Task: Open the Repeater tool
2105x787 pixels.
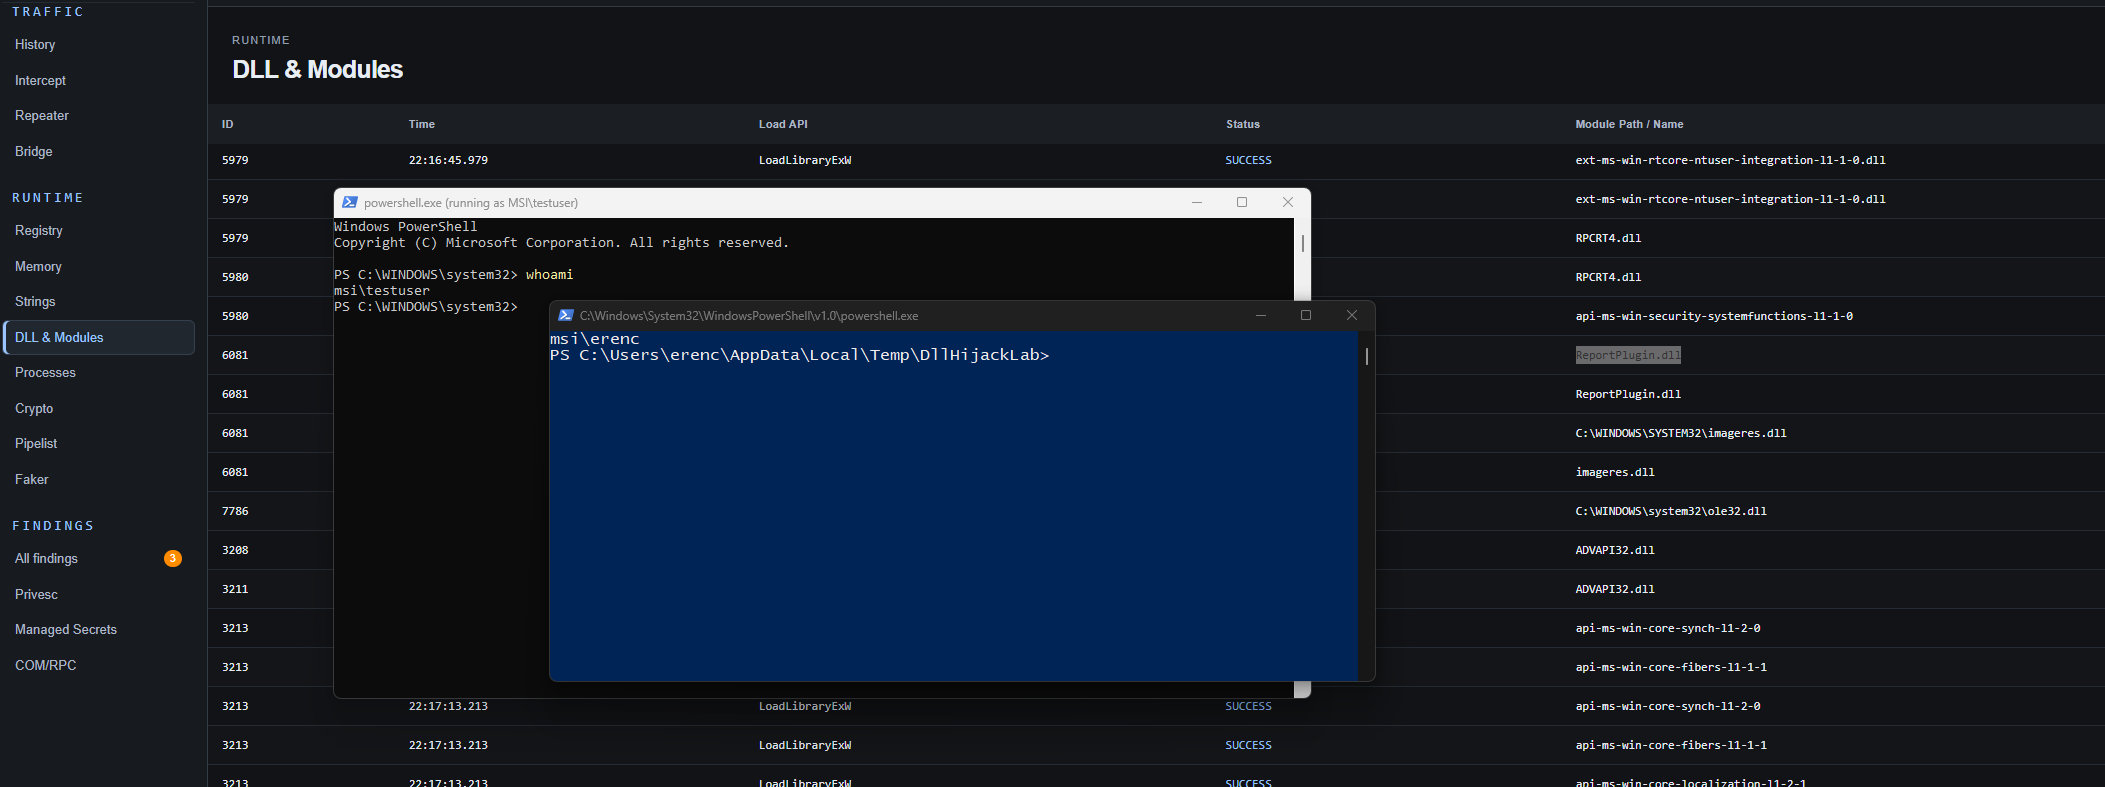Action: tap(42, 116)
